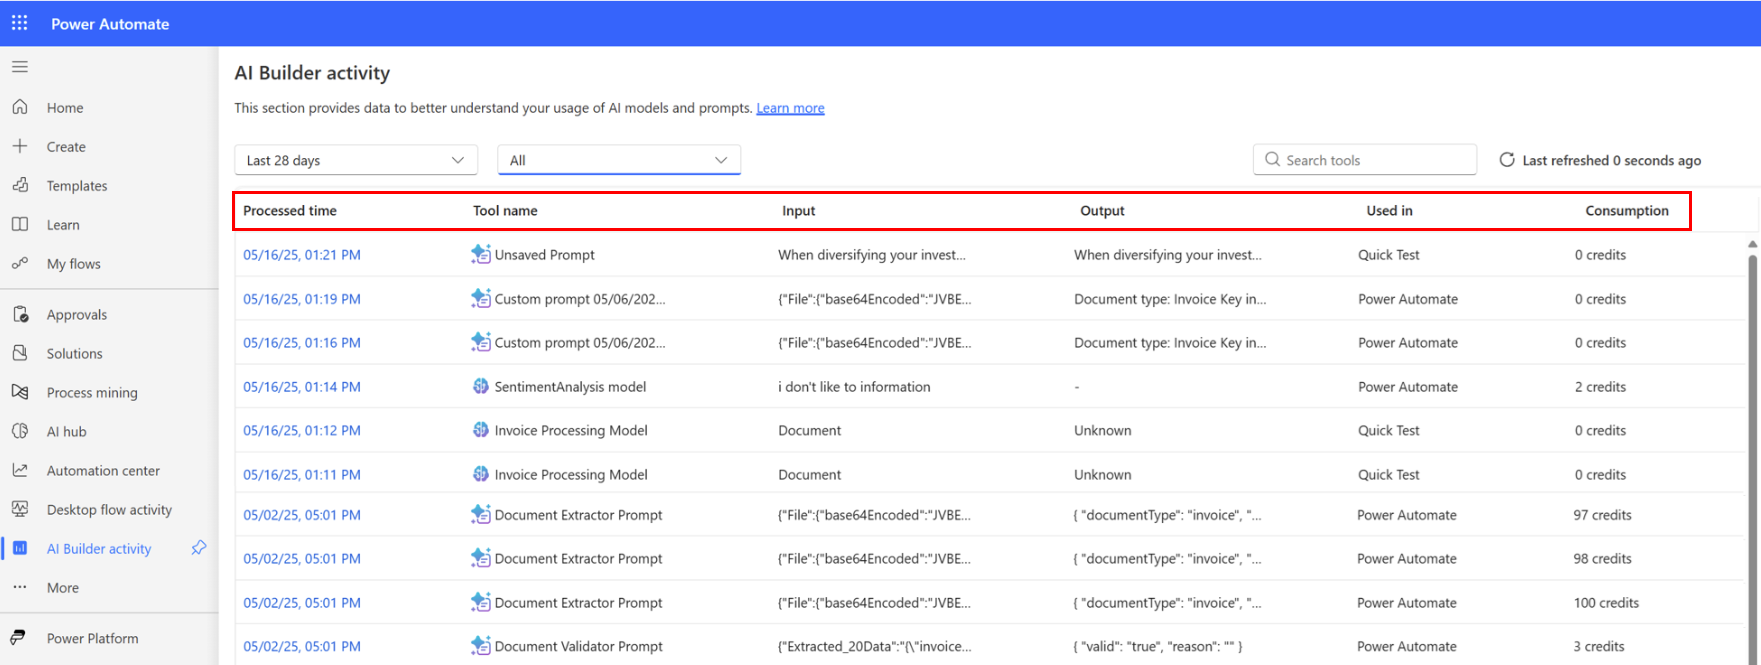Viewport: 1761px width, 665px height.
Task: Click the Learn book icon
Action: pyautogui.click(x=20, y=224)
